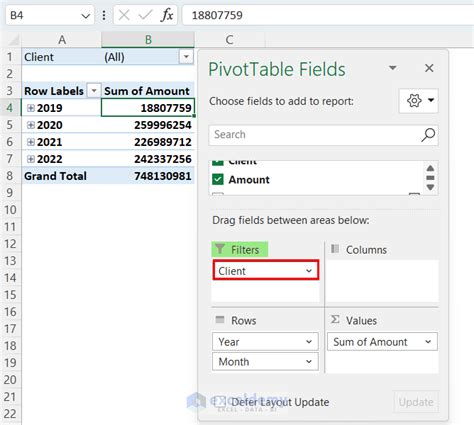Open the Tools gear layout menu
This screenshot has height=425, width=474.
pos(419,100)
